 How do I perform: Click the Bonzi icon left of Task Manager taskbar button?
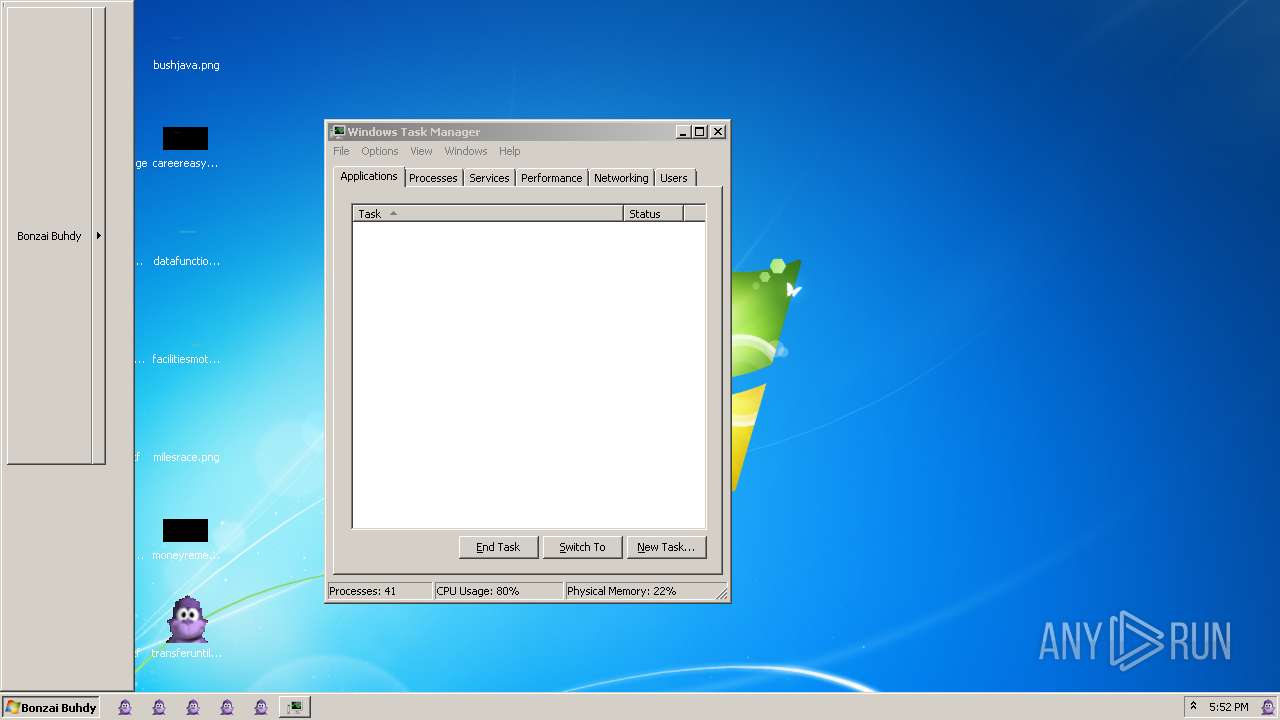[x=261, y=707]
